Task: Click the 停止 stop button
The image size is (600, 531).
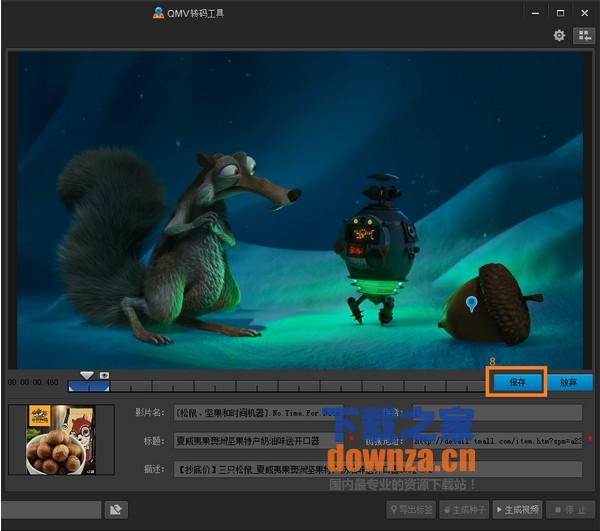Action: coord(571,510)
